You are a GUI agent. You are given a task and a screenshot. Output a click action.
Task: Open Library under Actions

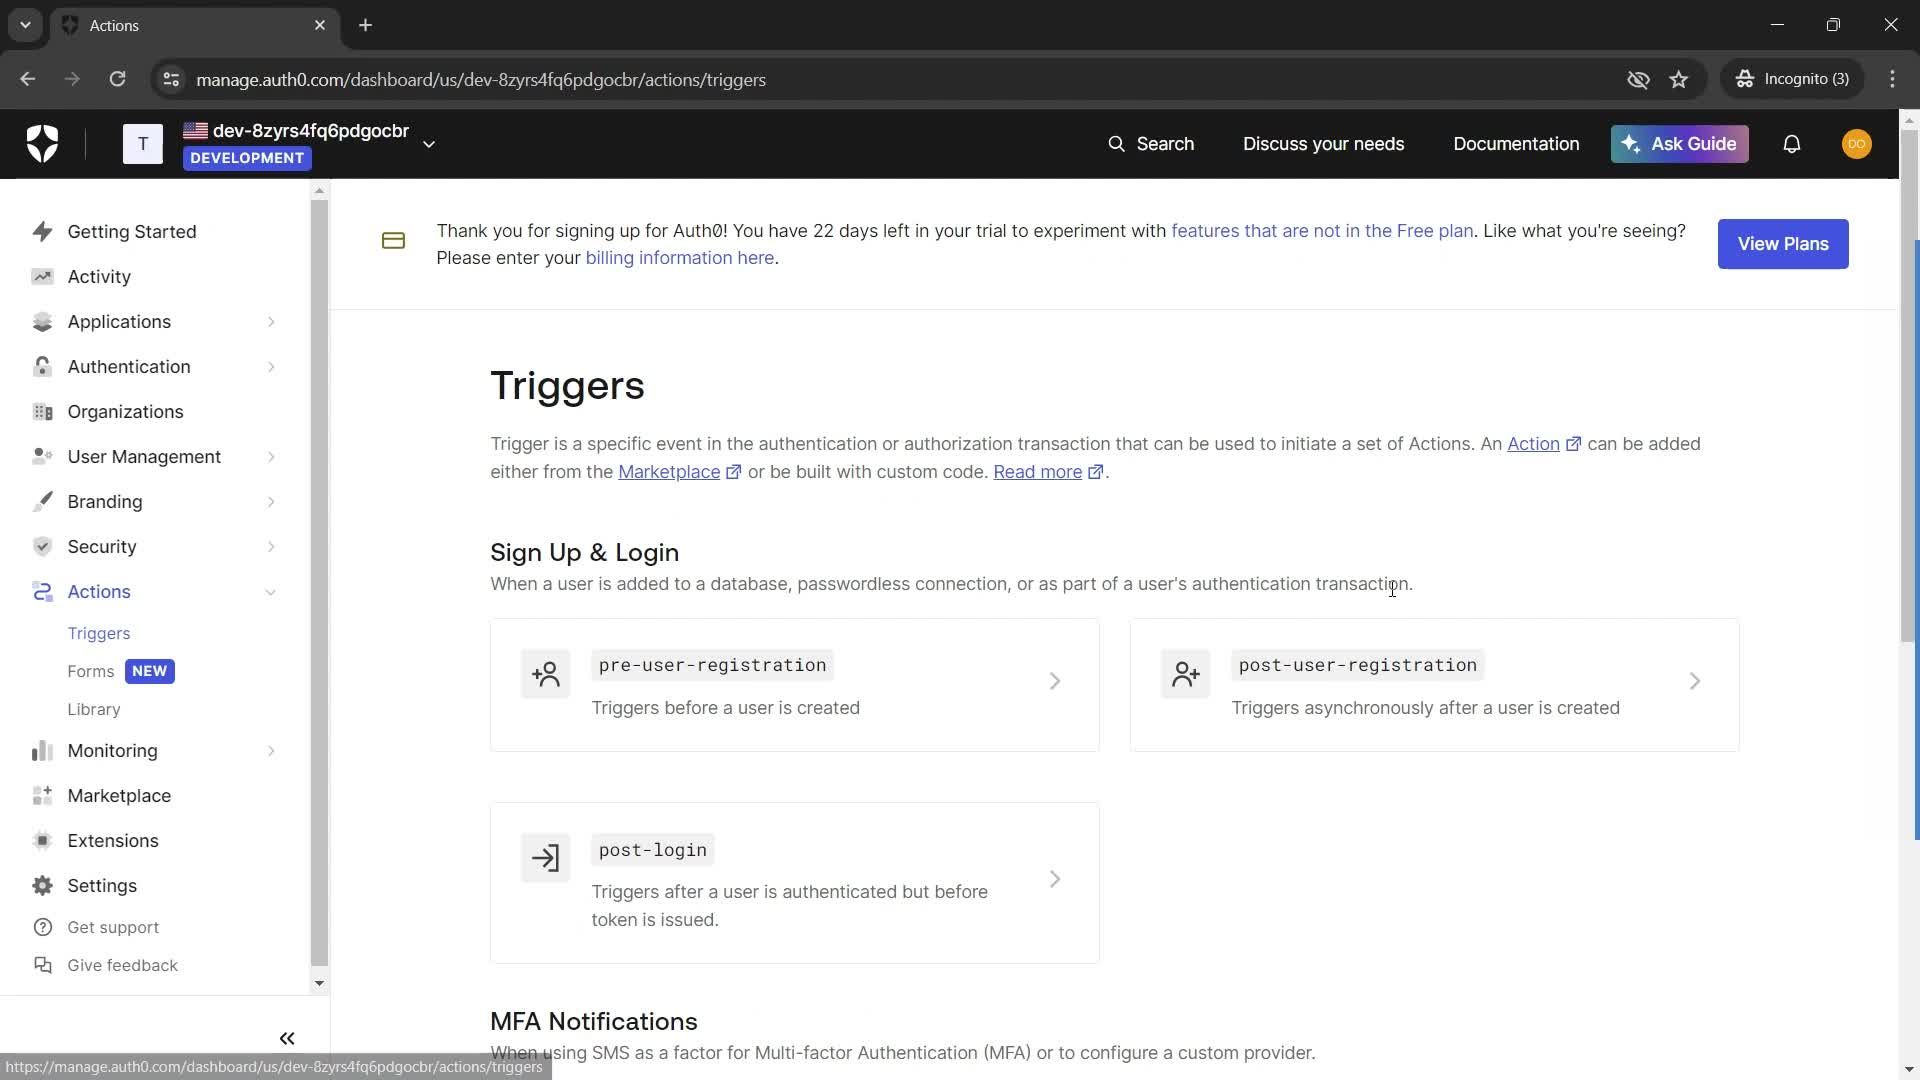click(x=94, y=710)
